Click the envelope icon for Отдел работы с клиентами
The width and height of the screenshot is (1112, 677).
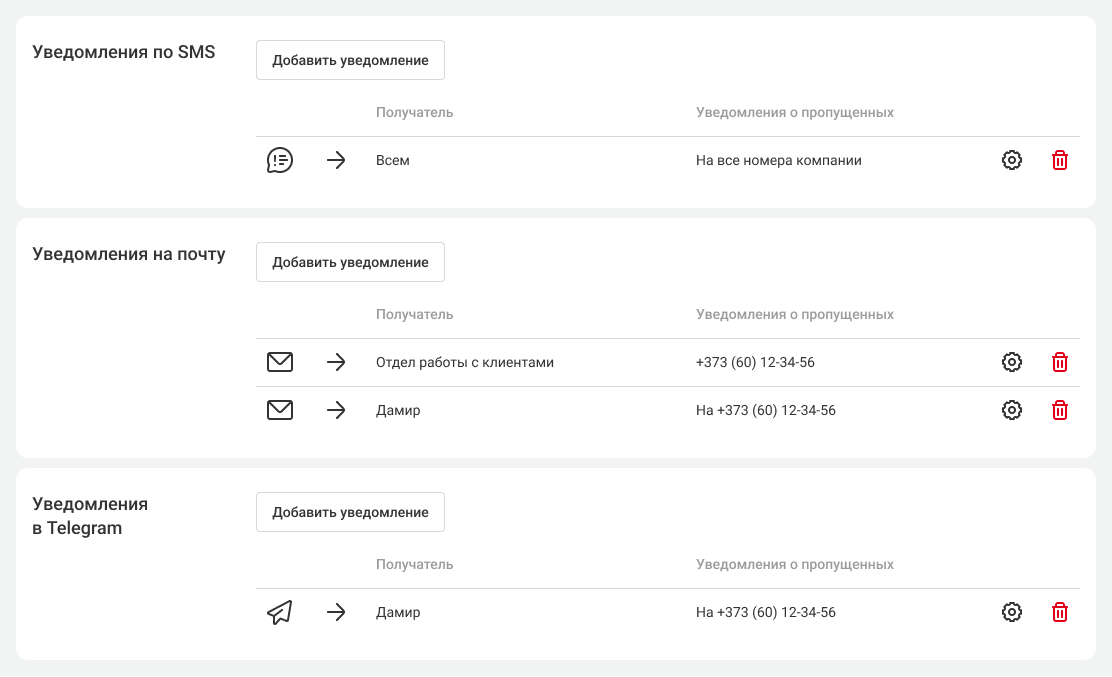coord(280,362)
